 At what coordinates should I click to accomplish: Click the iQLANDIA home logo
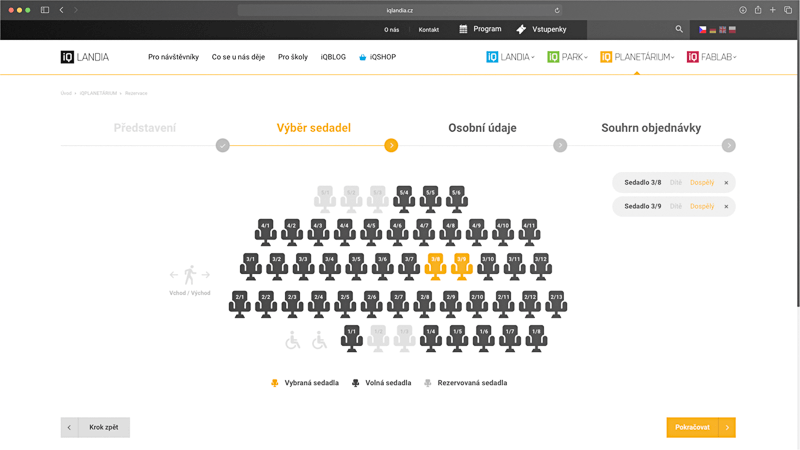(85, 57)
